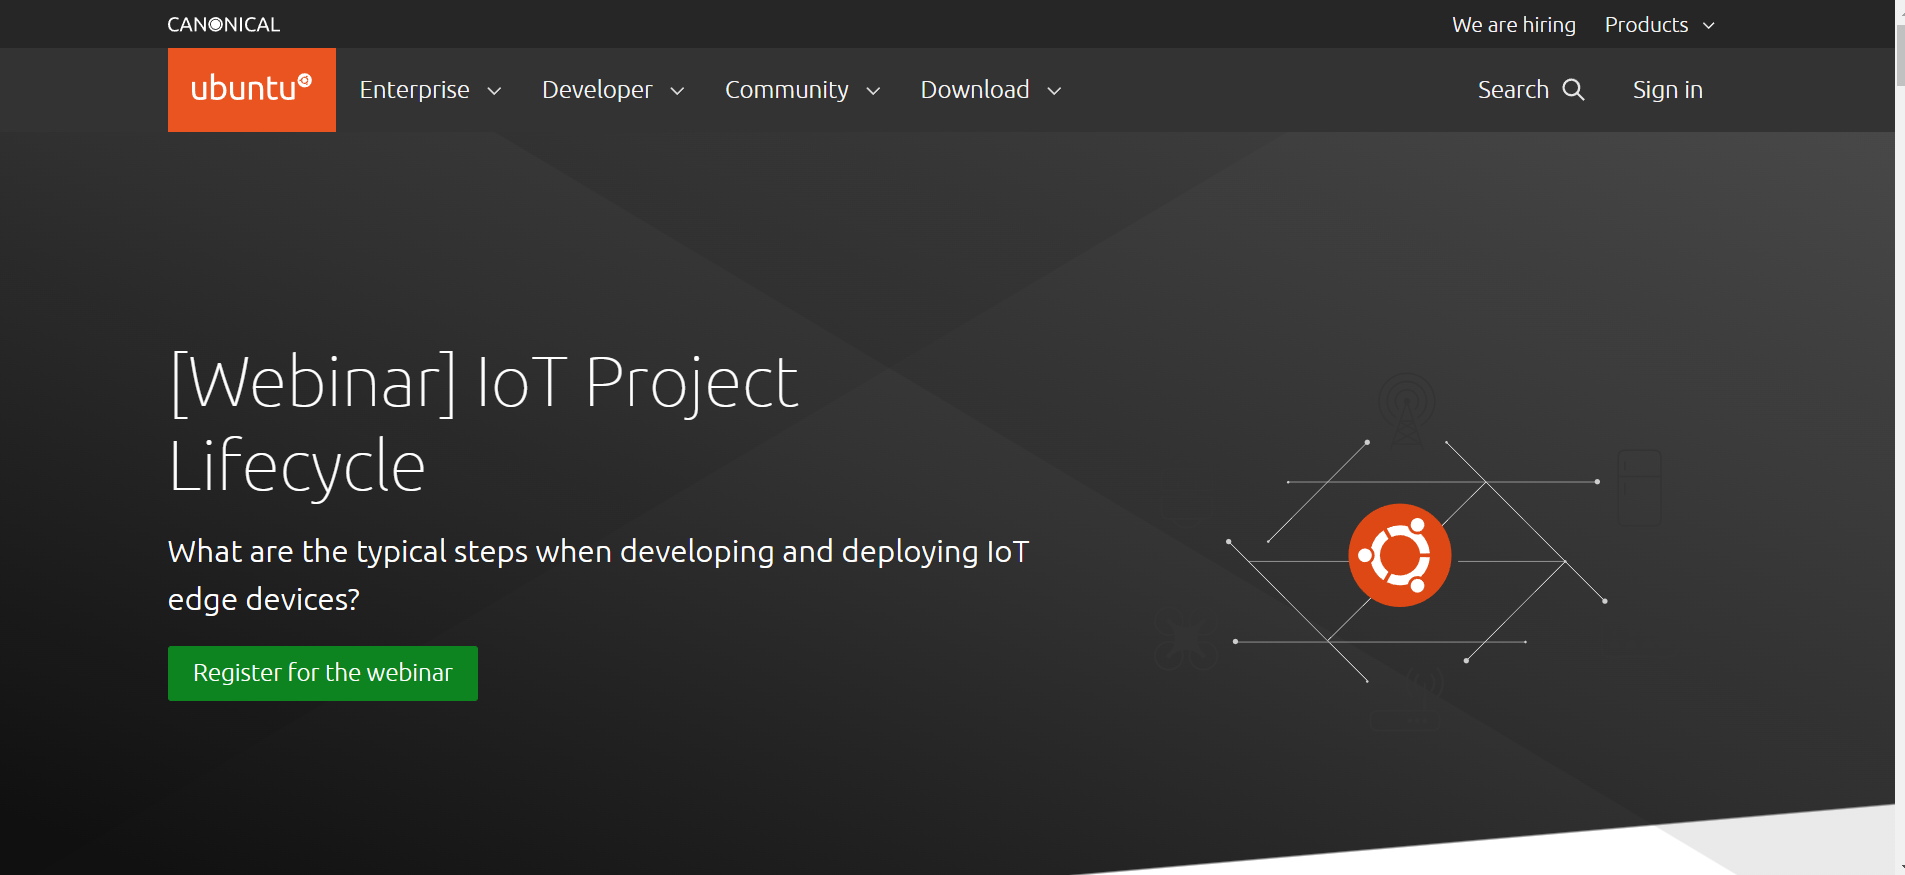
Task: Expand the chevron beside Enterprise
Action: [x=494, y=91]
